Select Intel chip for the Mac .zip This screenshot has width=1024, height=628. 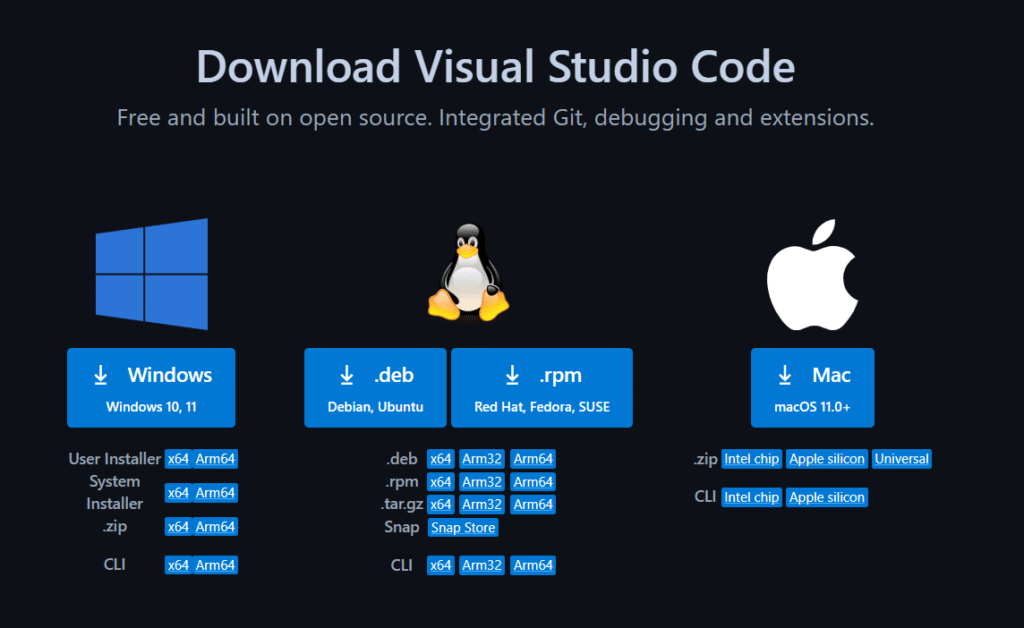coord(751,460)
